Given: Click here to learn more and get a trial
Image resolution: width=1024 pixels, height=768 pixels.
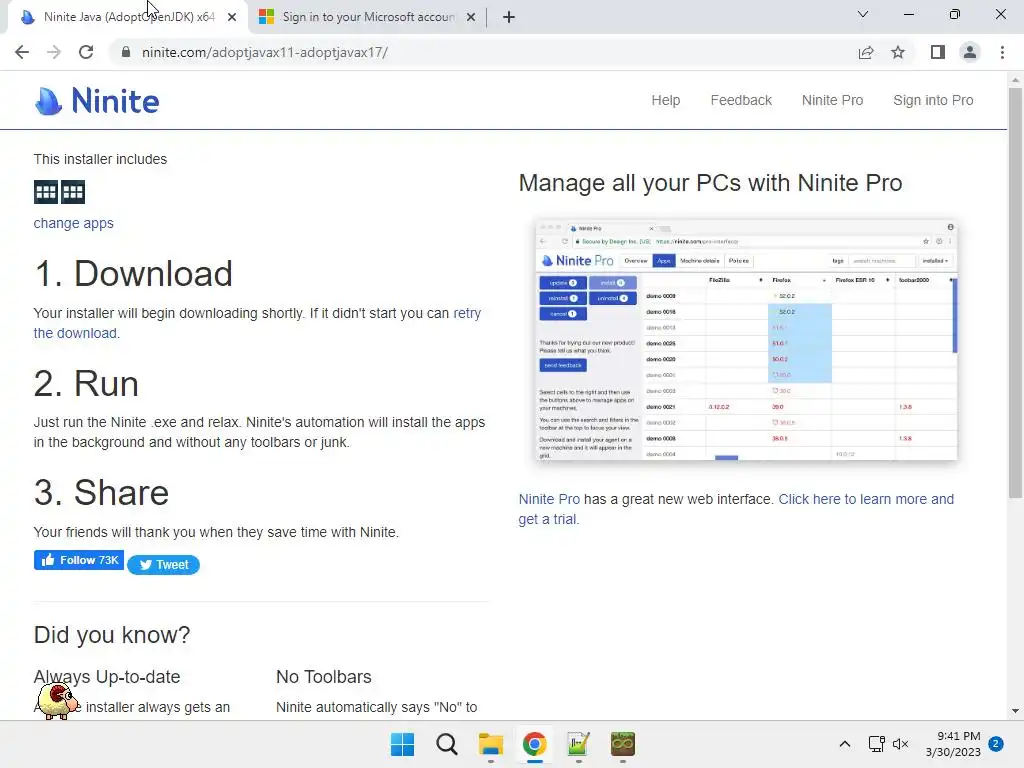Looking at the screenshot, I should click(866, 499).
